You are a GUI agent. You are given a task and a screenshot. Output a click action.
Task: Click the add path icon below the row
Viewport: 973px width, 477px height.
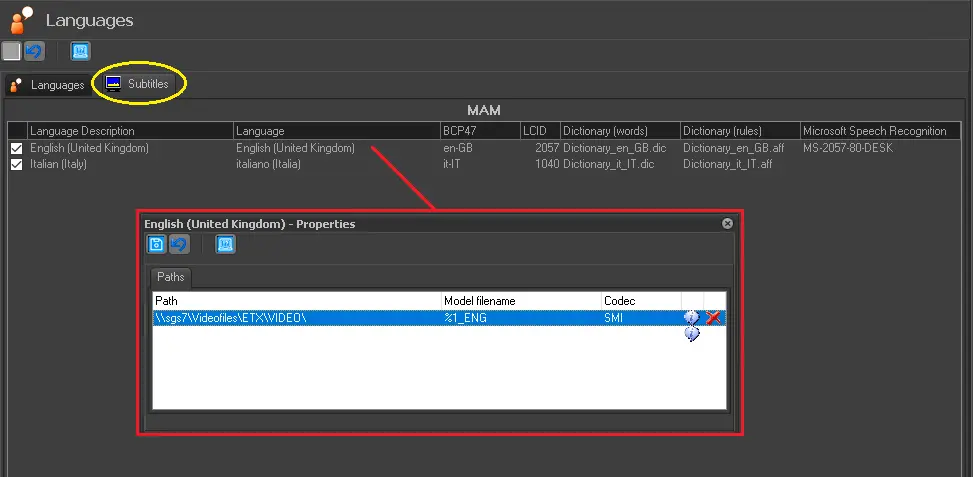click(x=691, y=334)
